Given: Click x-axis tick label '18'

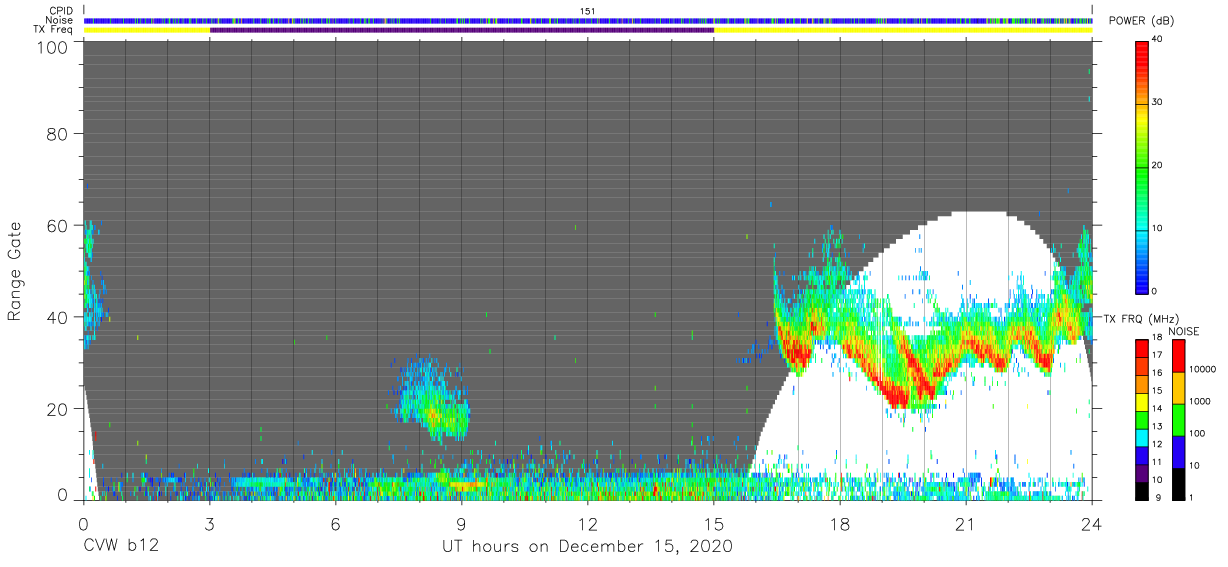Looking at the screenshot, I should click(839, 524).
